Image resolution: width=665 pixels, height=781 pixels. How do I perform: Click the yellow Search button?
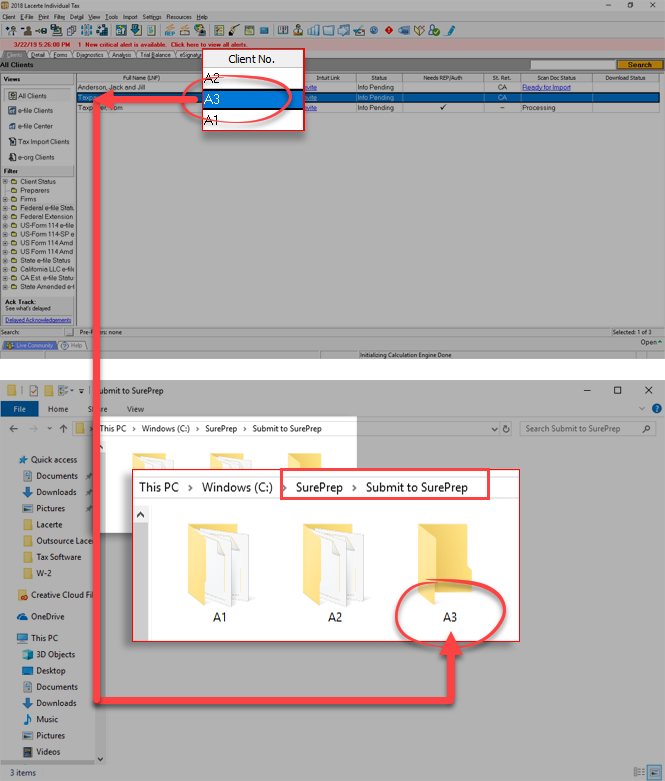click(640, 65)
